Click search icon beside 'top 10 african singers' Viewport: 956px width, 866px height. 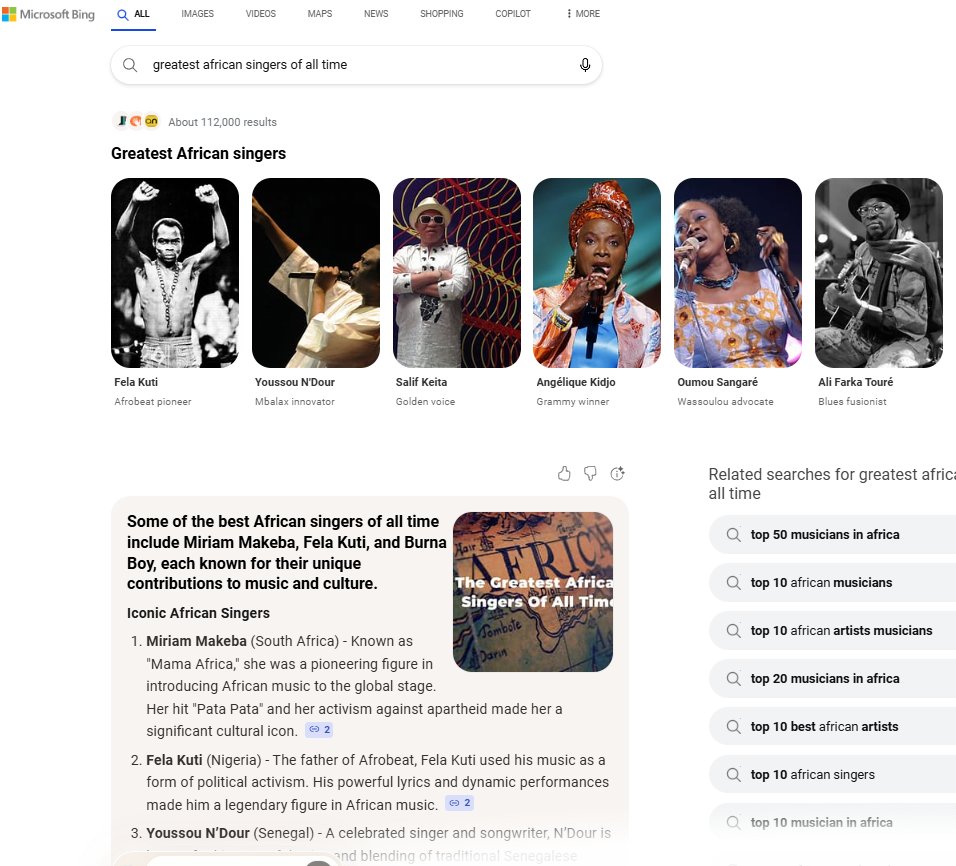click(733, 775)
